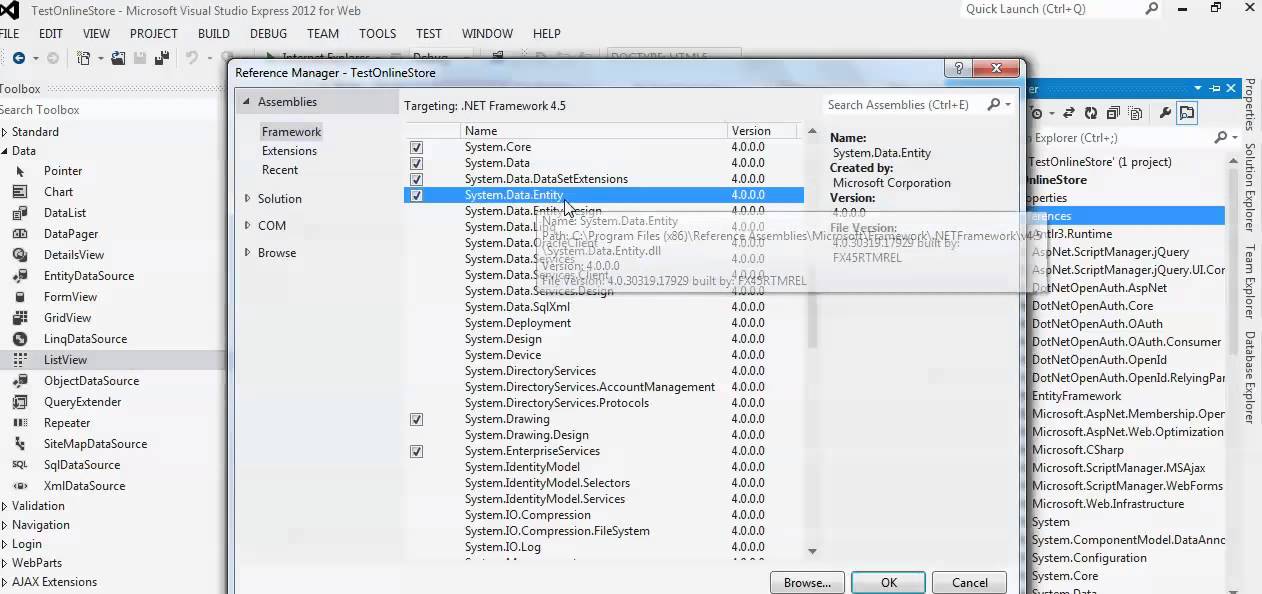The height and width of the screenshot is (594, 1262).
Task: Uncheck the System.Drawing assembly checkbox
Action: point(416,419)
